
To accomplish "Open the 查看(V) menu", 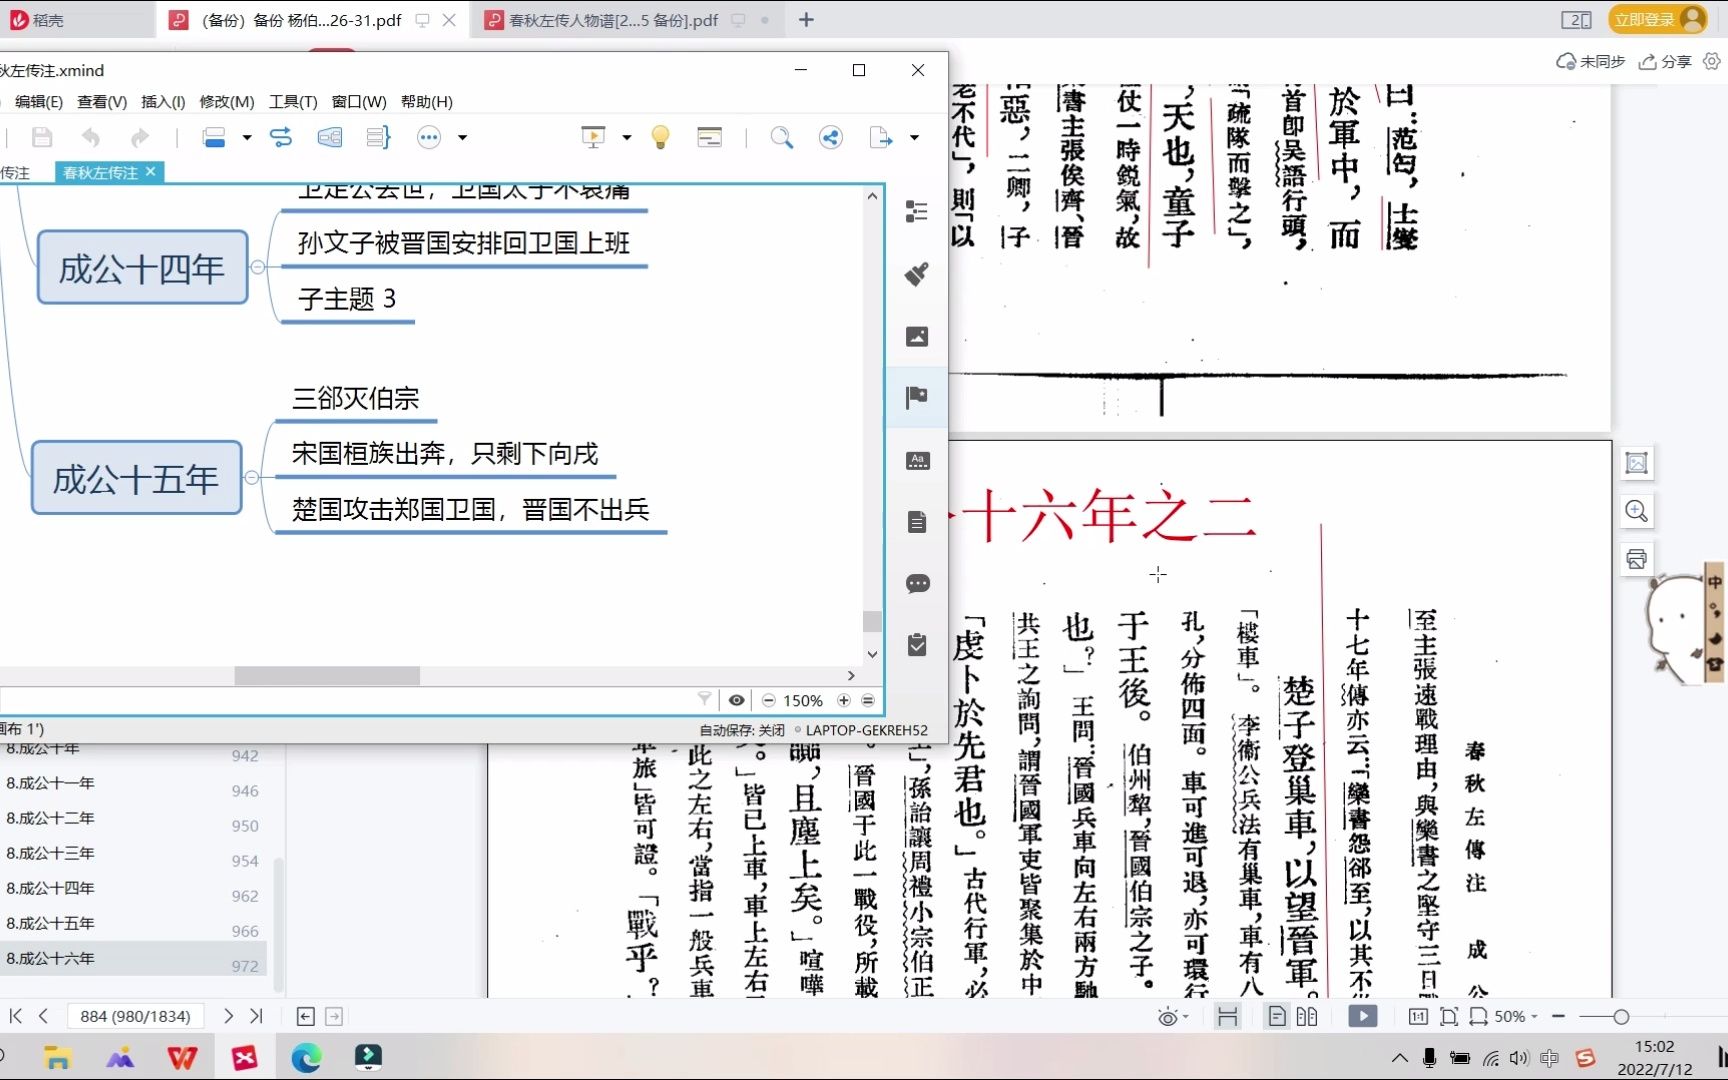I will click(x=102, y=102).
